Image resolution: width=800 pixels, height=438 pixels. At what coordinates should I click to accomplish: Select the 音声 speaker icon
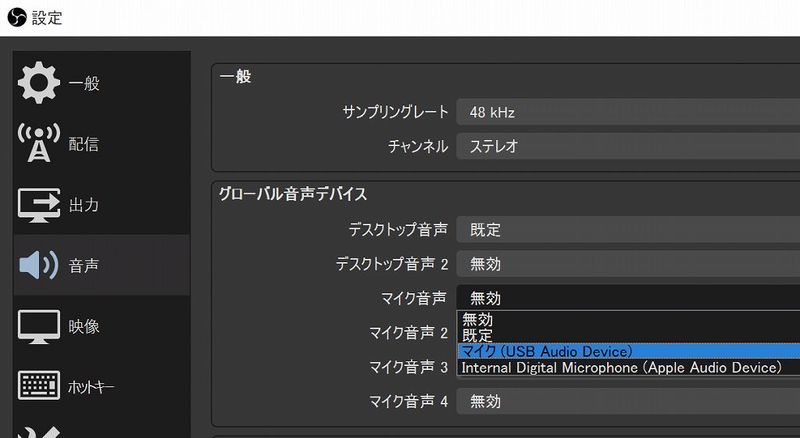pyautogui.click(x=39, y=265)
